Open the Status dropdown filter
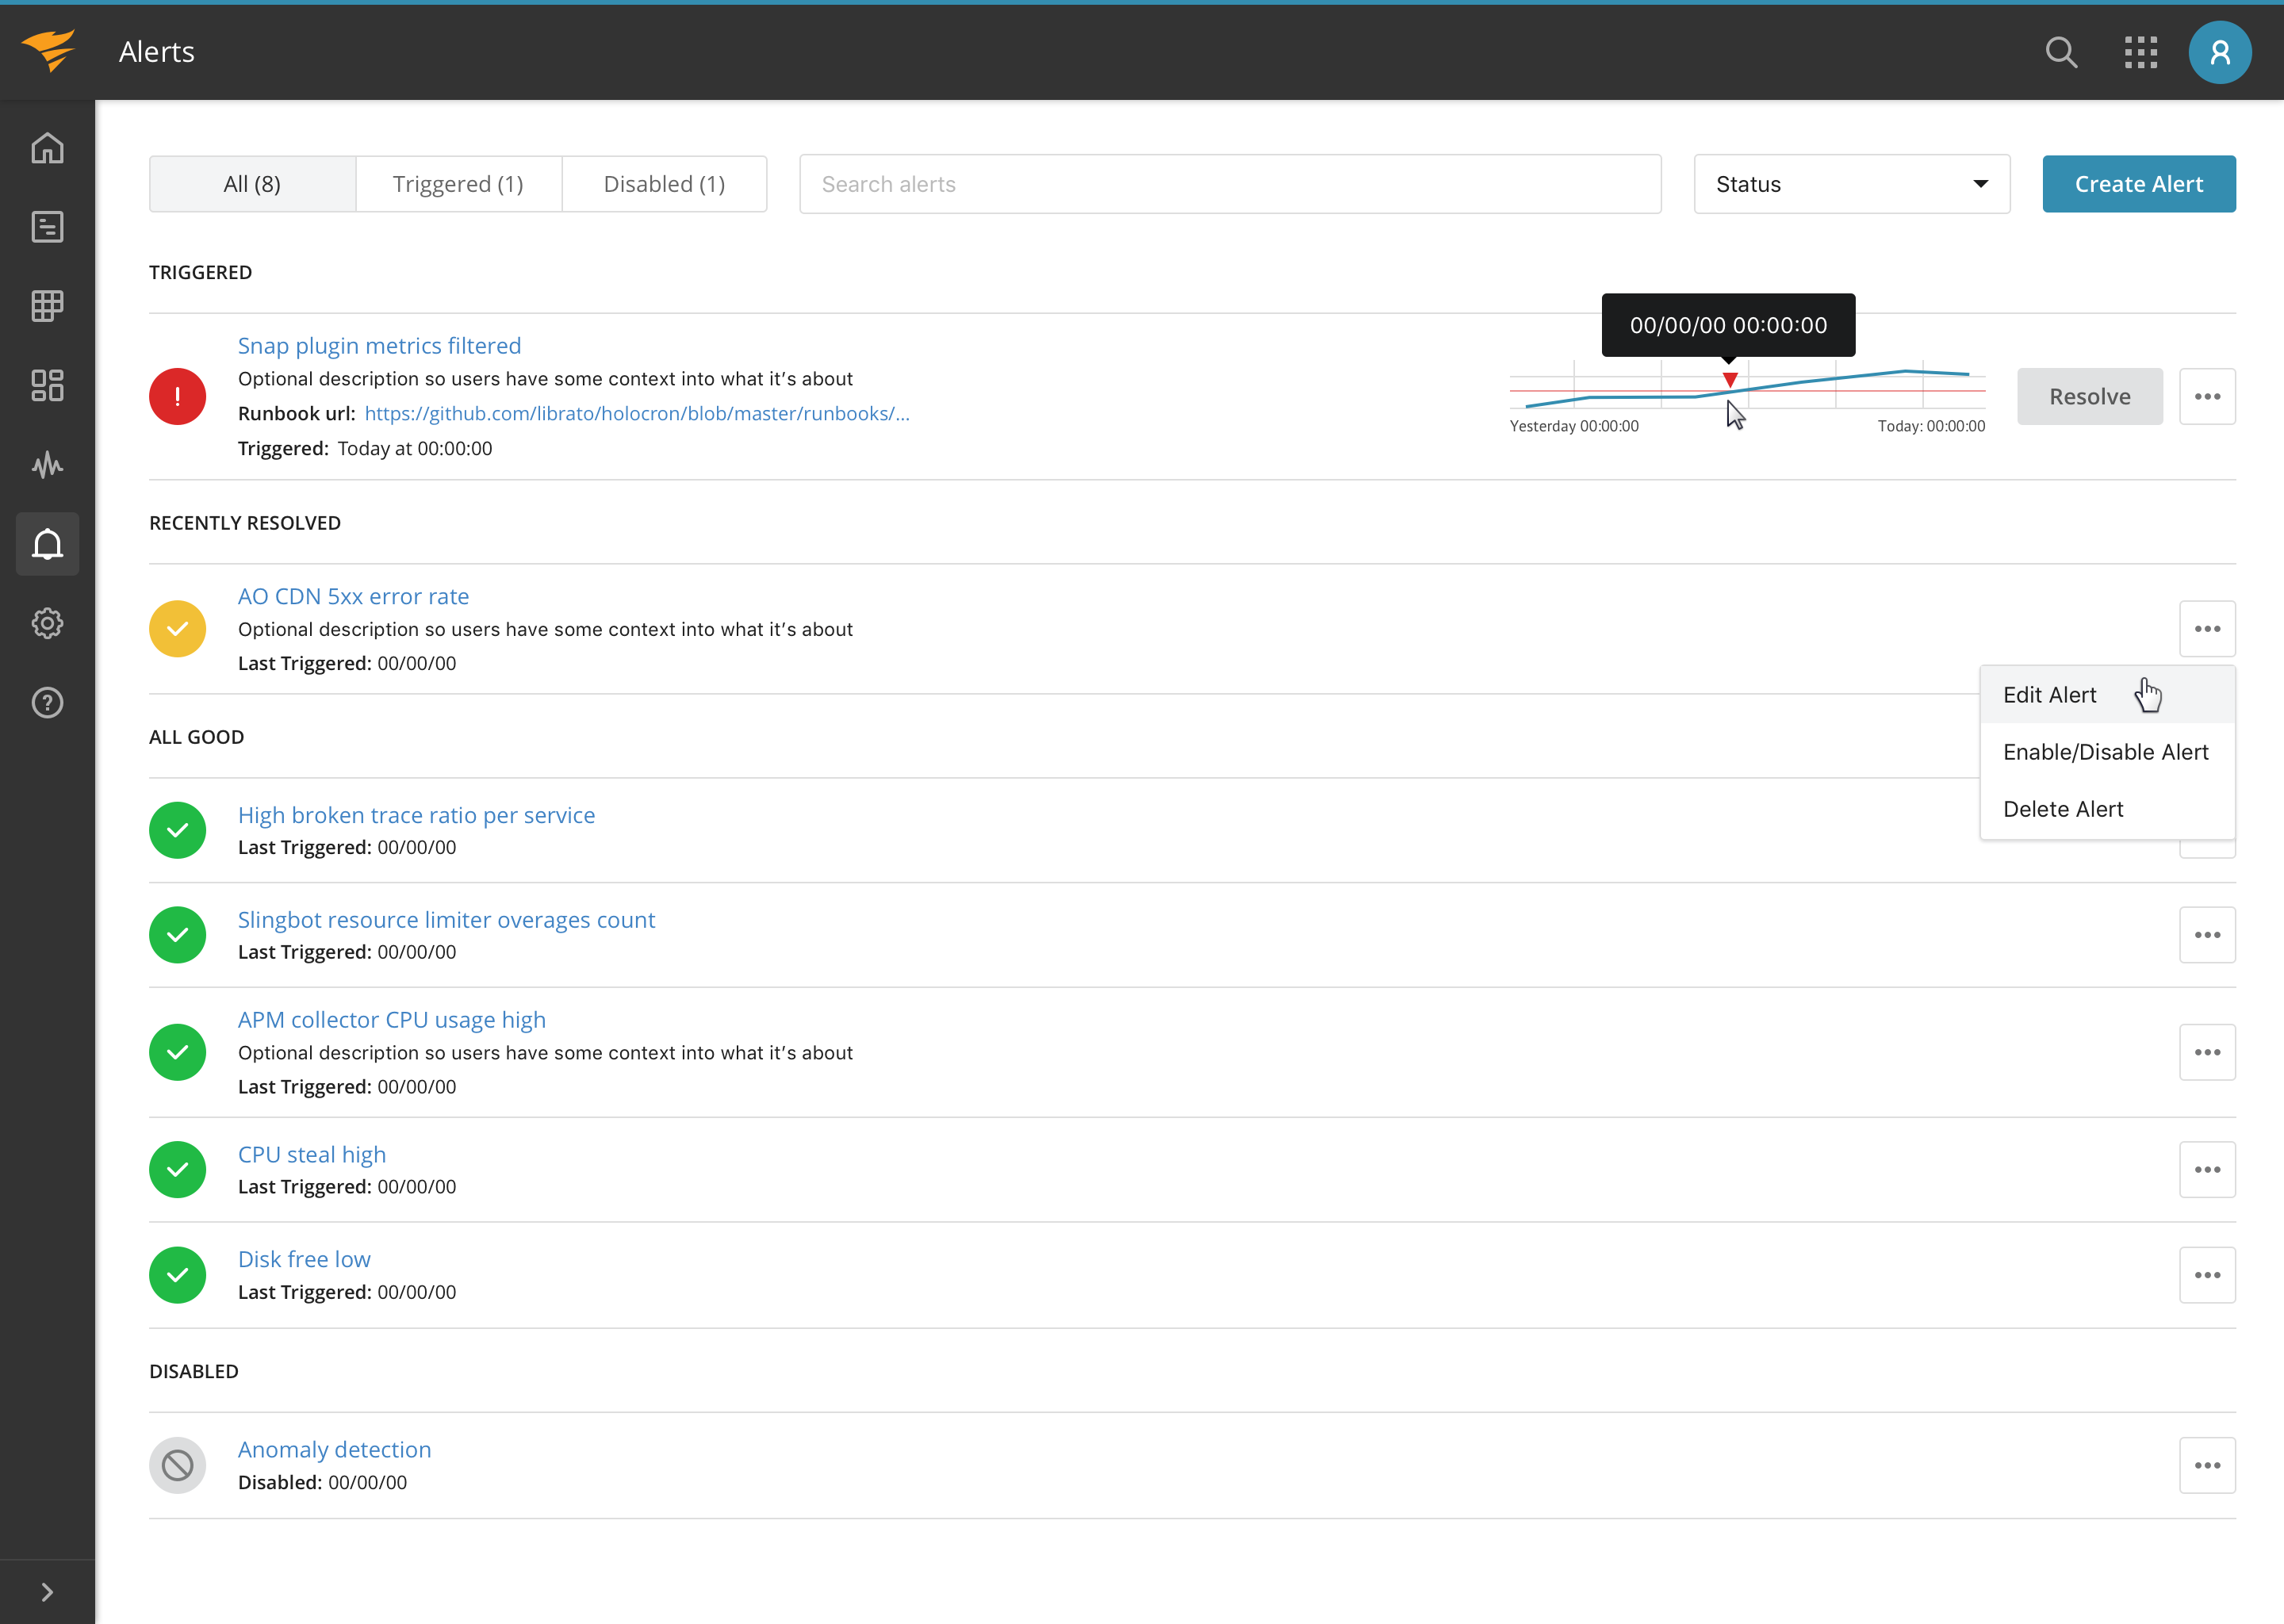Screen dimensions: 2284x1624 coord(1851,184)
